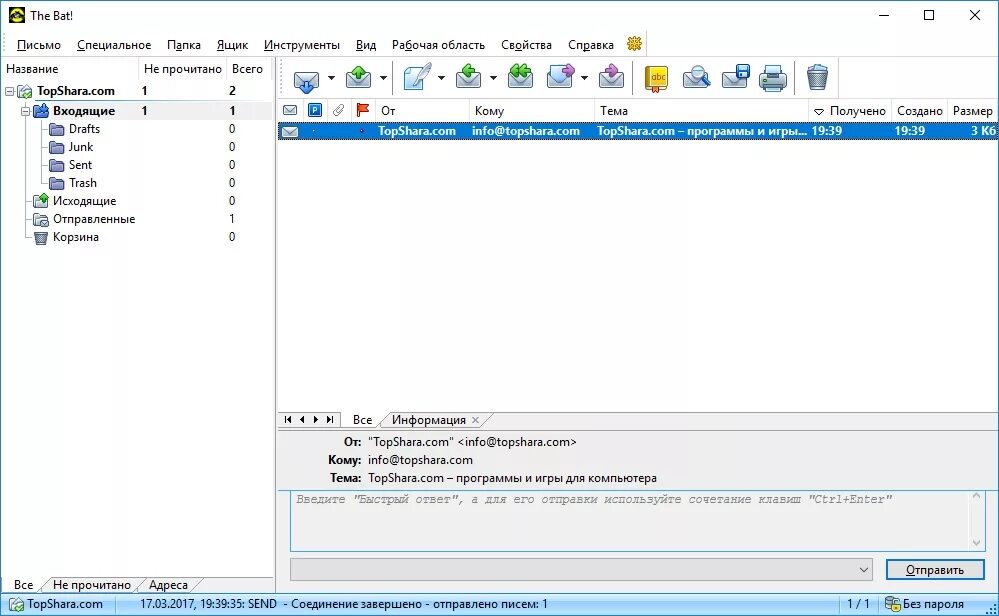Sort messages by Получено column

tap(850, 110)
